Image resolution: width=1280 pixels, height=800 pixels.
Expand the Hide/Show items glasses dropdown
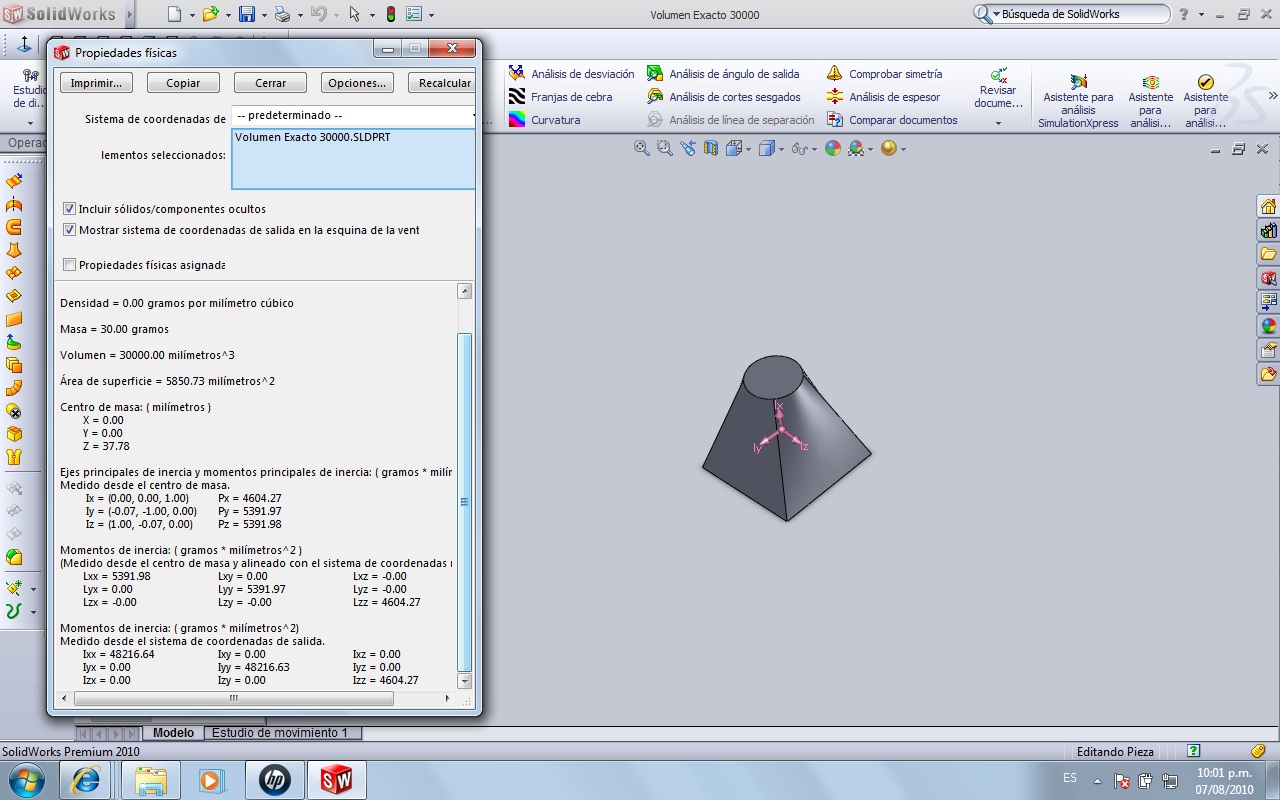coord(814,149)
